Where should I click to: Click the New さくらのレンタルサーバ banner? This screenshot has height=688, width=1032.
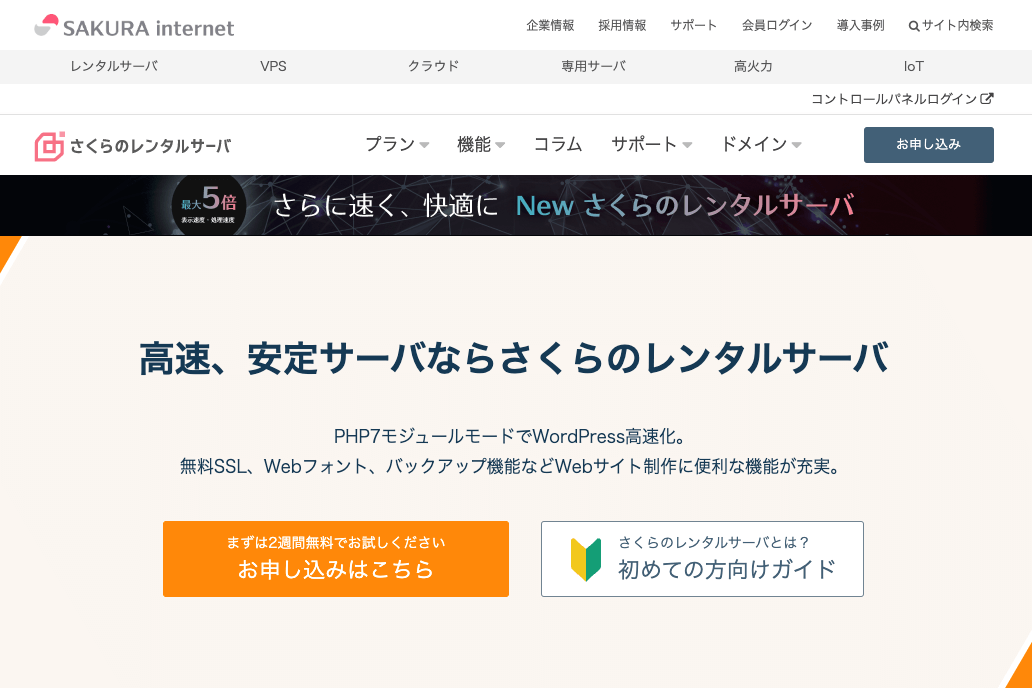[563, 206]
